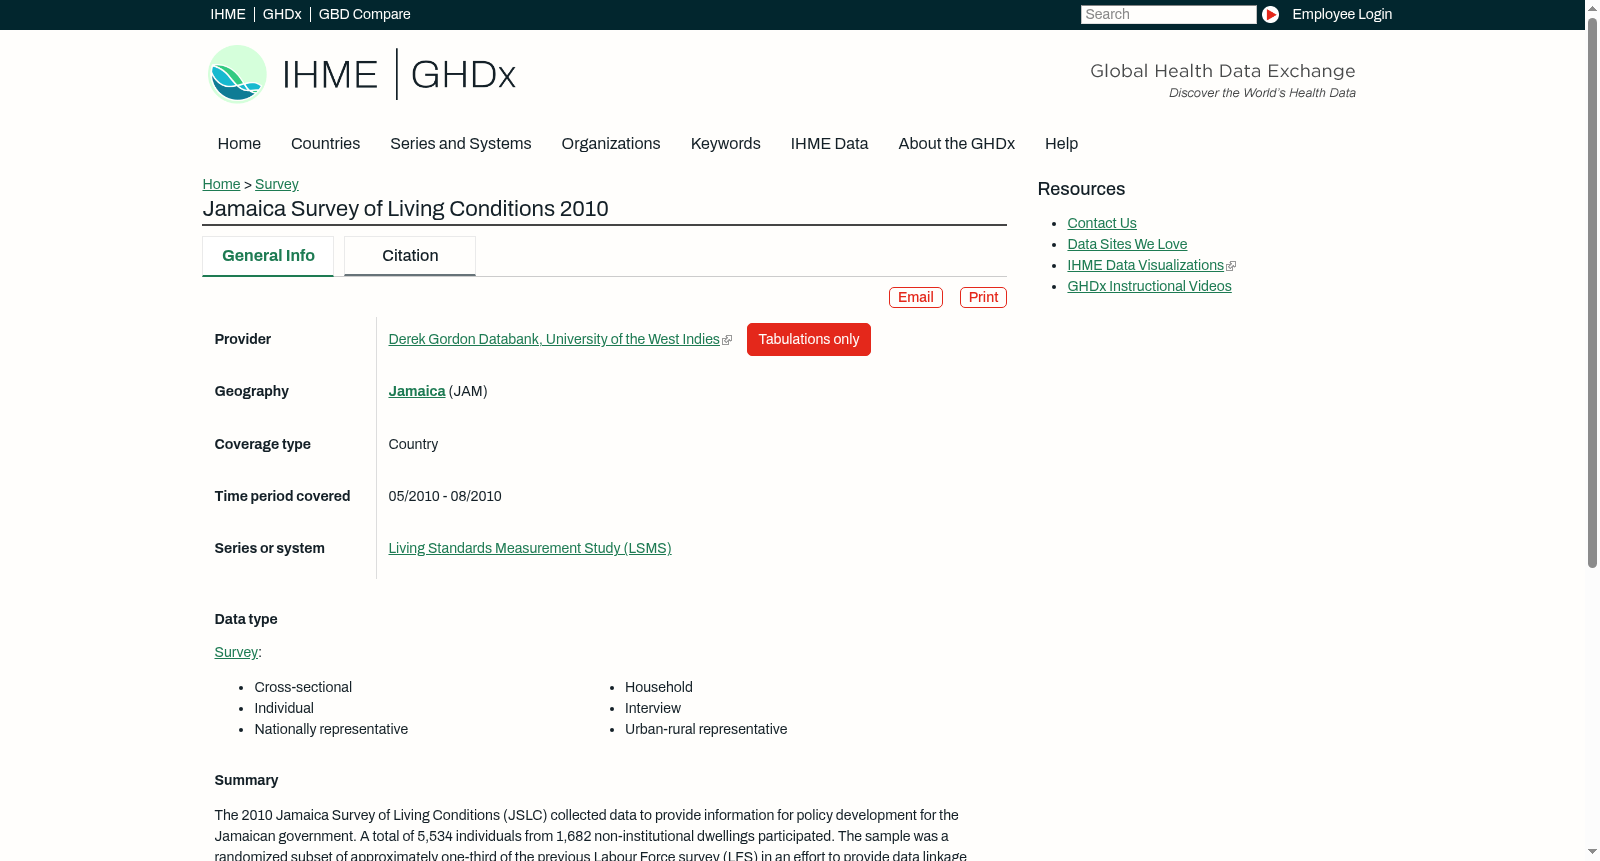Viewport: 1600px width, 861px height.
Task: Open Contact Us resource link
Action: coord(1102,223)
